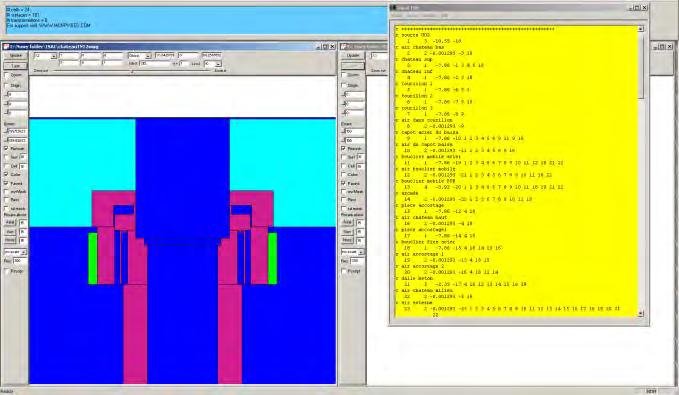Click line 'c arcade' in input file
Viewport: 679px width, 395px height.
pyautogui.click(x=407, y=193)
